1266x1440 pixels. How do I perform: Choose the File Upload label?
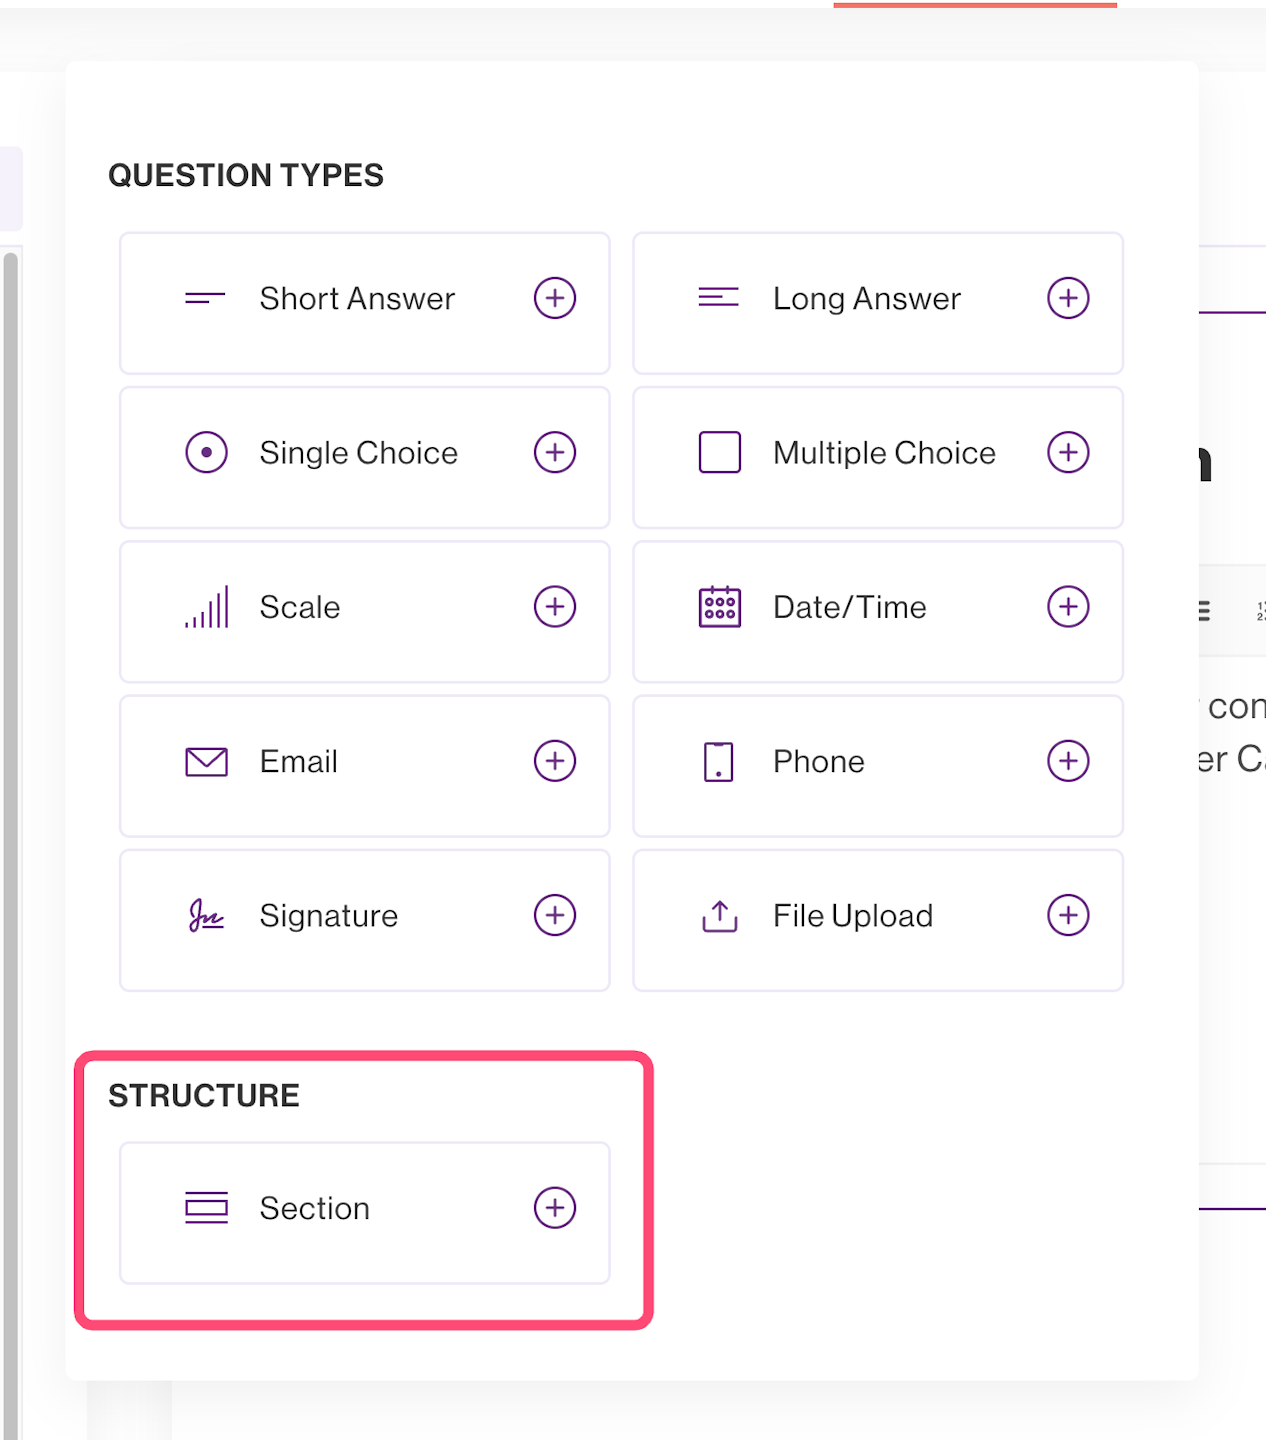click(x=852, y=915)
